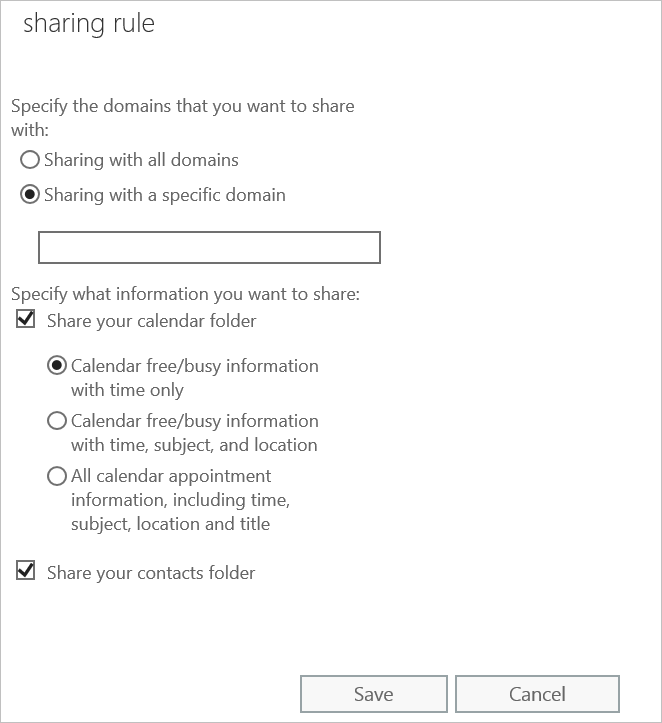Click the "subject, location and title" label text
Image resolution: width=662 pixels, height=723 pixels.
coord(171,524)
